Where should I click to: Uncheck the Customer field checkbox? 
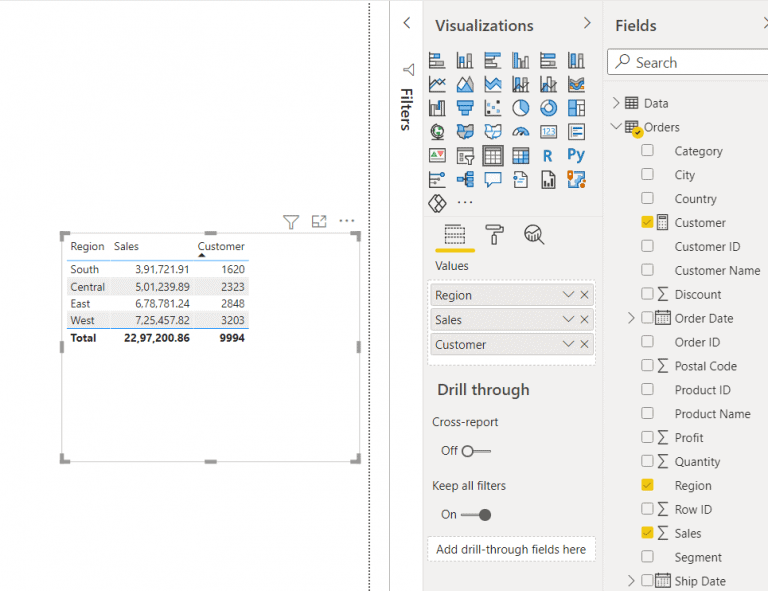647,222
